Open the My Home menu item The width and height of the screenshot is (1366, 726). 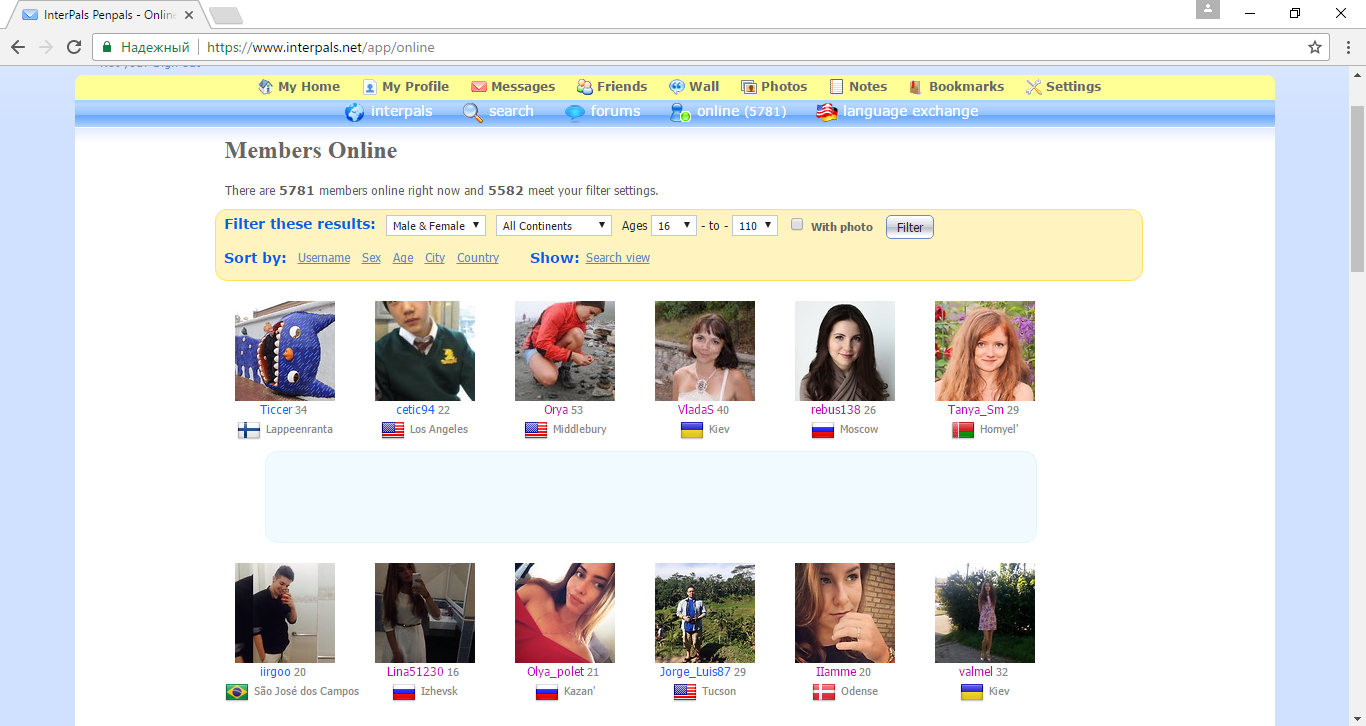pos(309,87)
